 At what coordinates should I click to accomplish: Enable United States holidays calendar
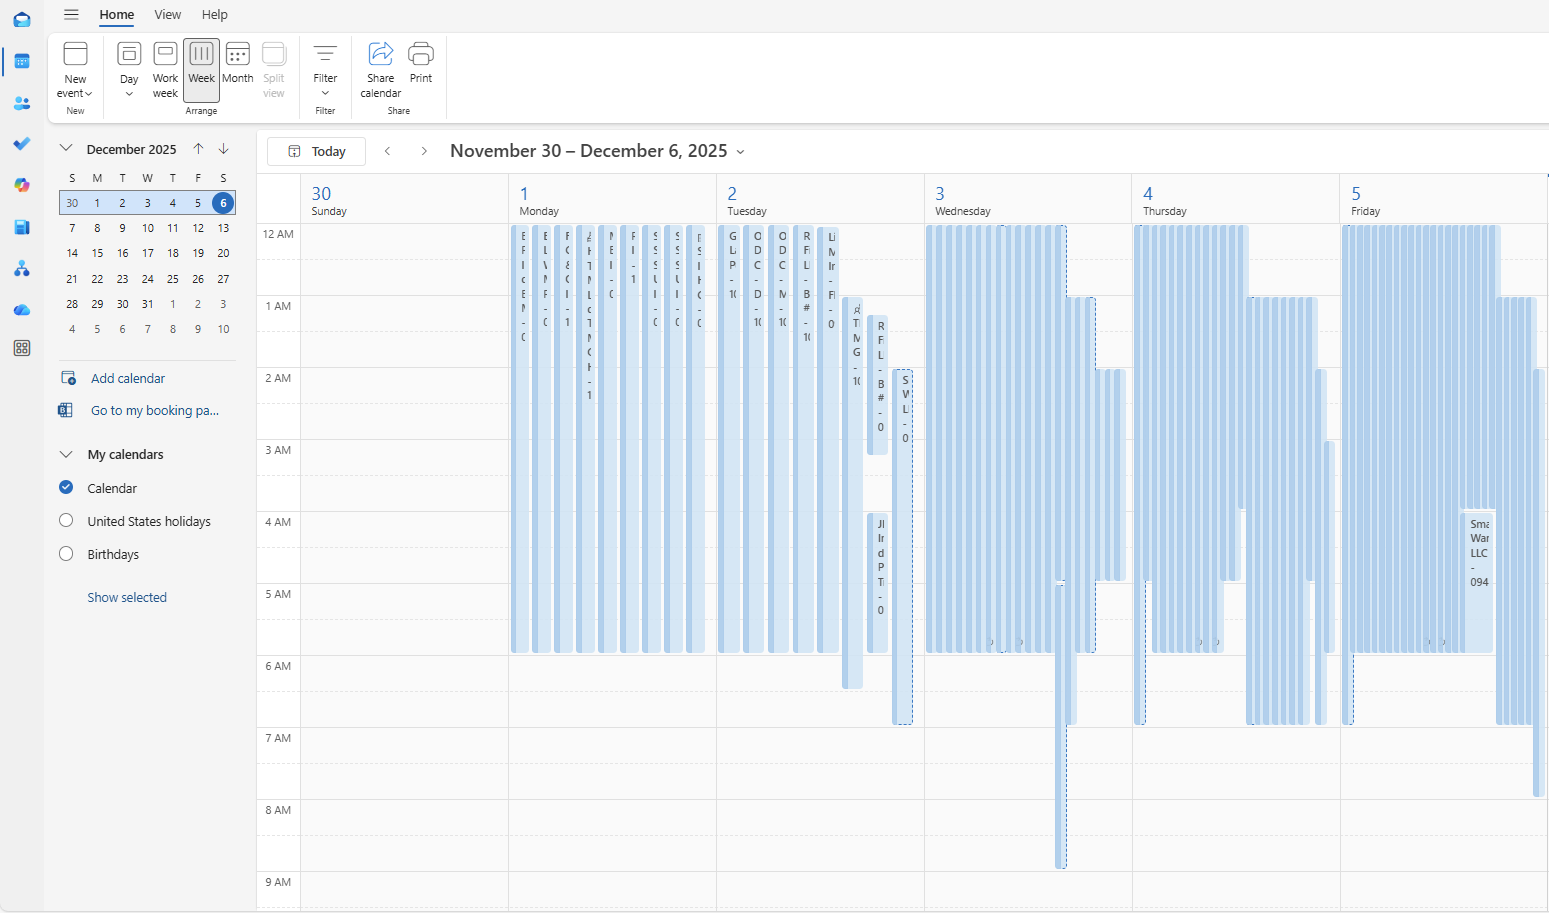pyautogui.click(x=66, y=520)
